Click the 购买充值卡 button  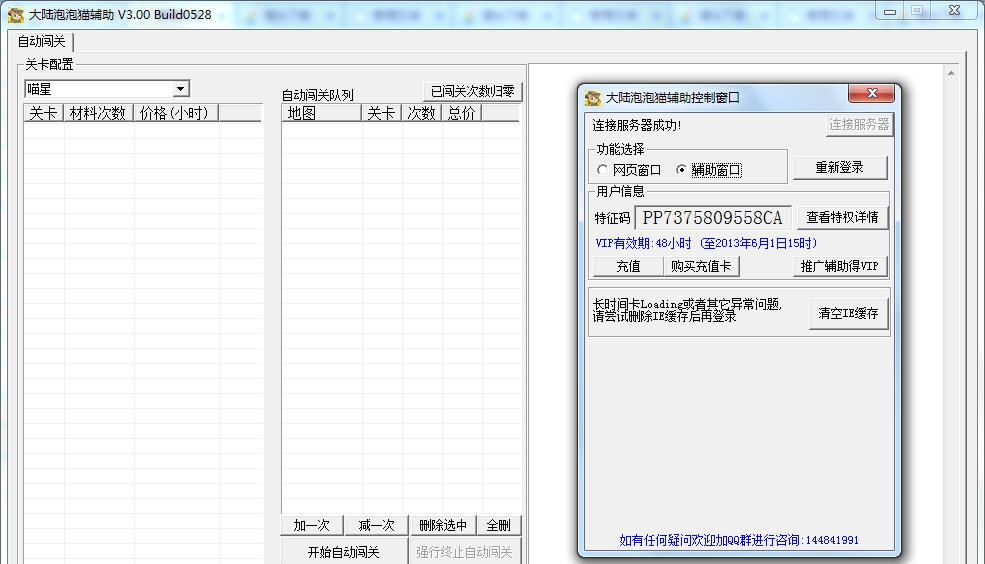[x=701, y=266]
